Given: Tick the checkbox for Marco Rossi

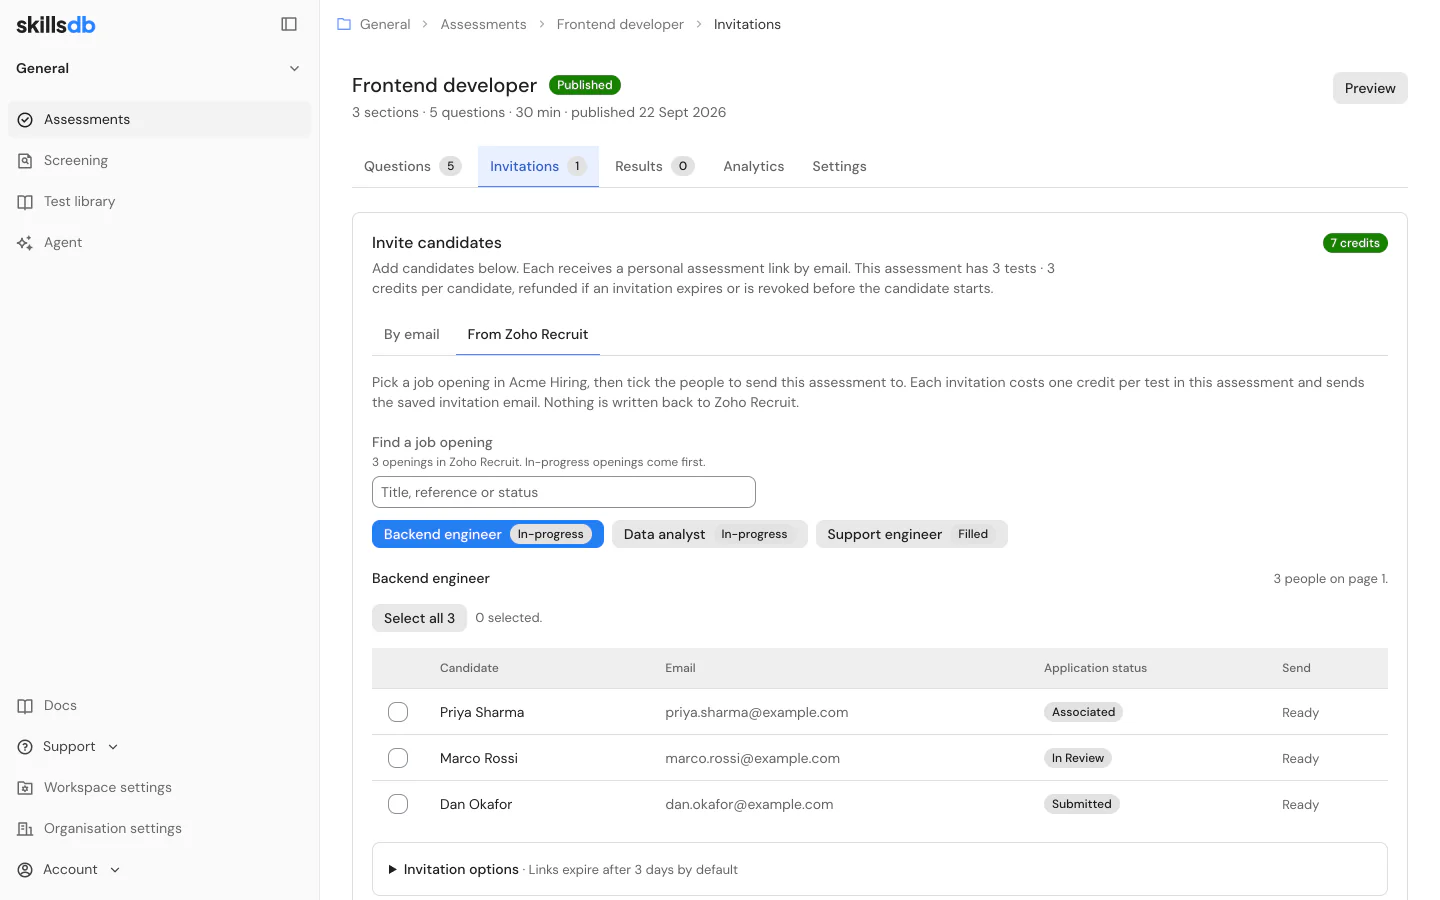Looking at the screenshot, I should point(398,758).
